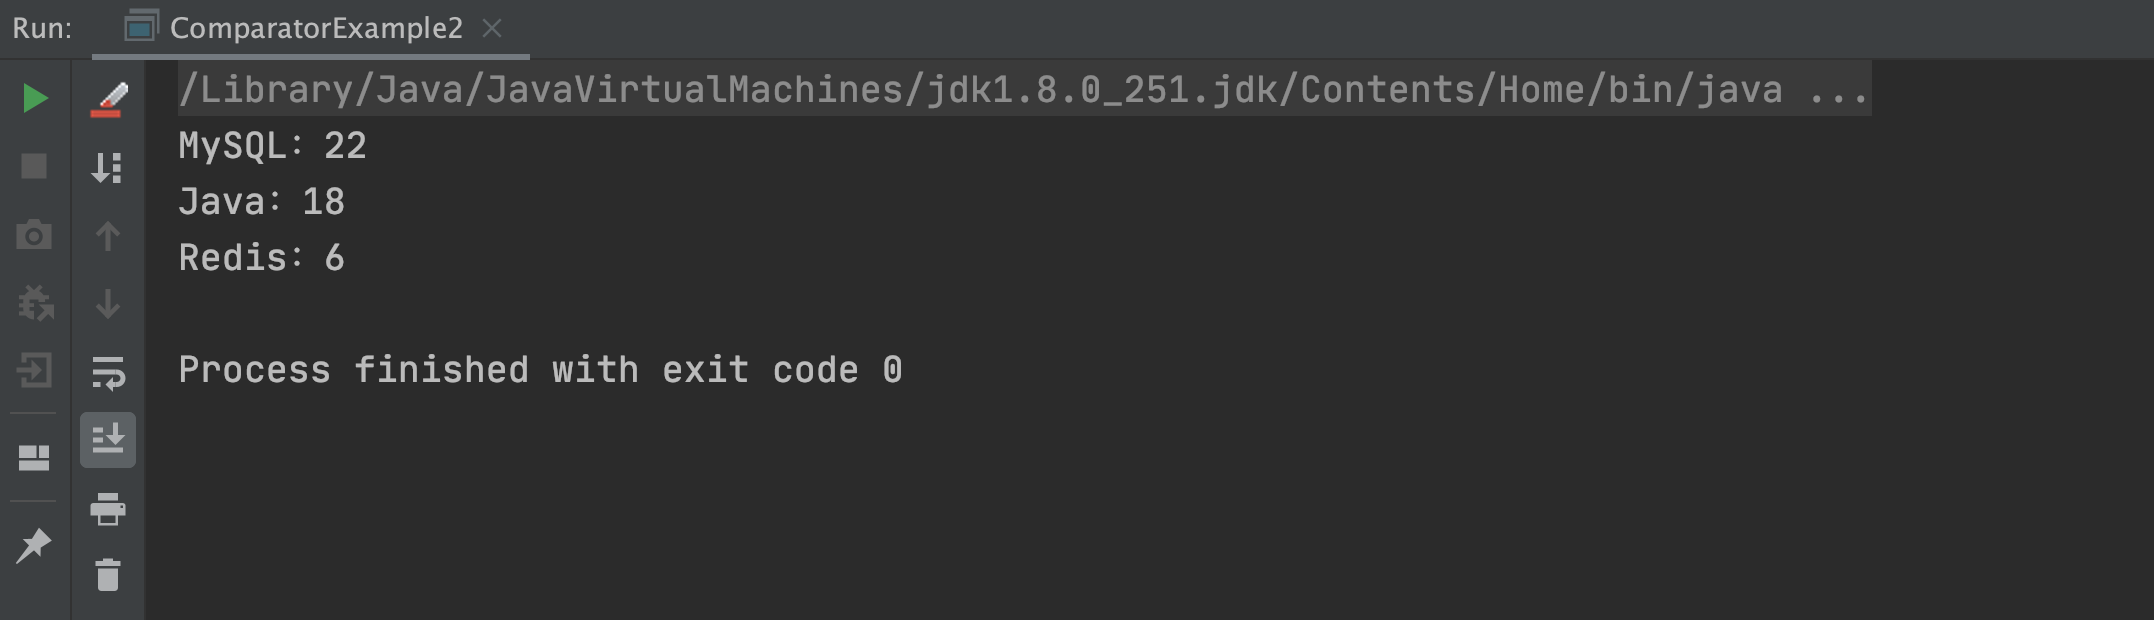
Task: Click the pencil icon with red underline
Action: [108, 99]
